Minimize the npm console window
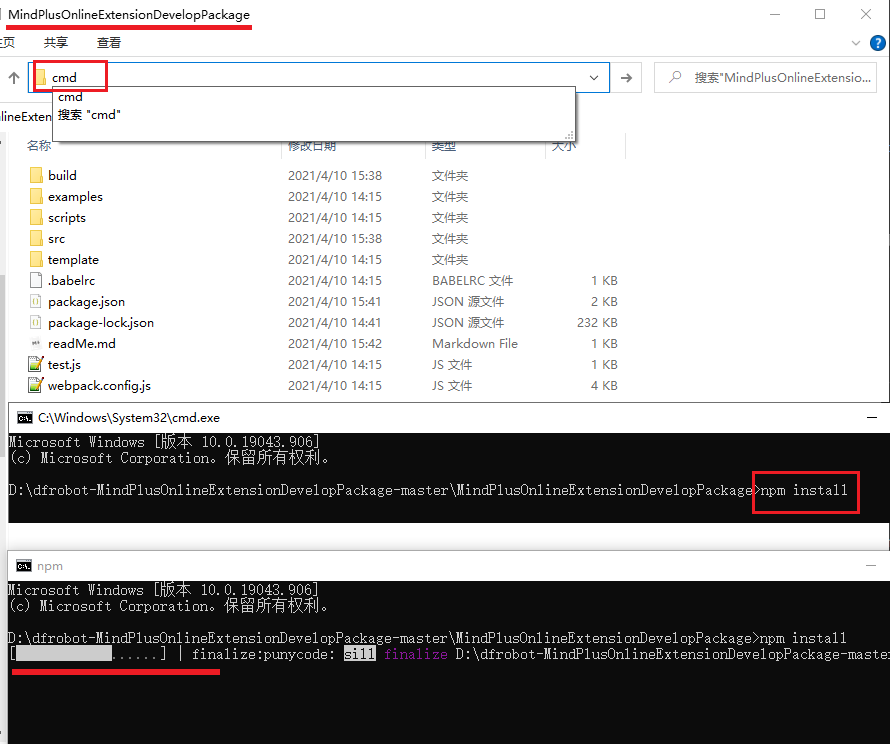The height and width of the screenshot is (744, 890). [871, 566]
